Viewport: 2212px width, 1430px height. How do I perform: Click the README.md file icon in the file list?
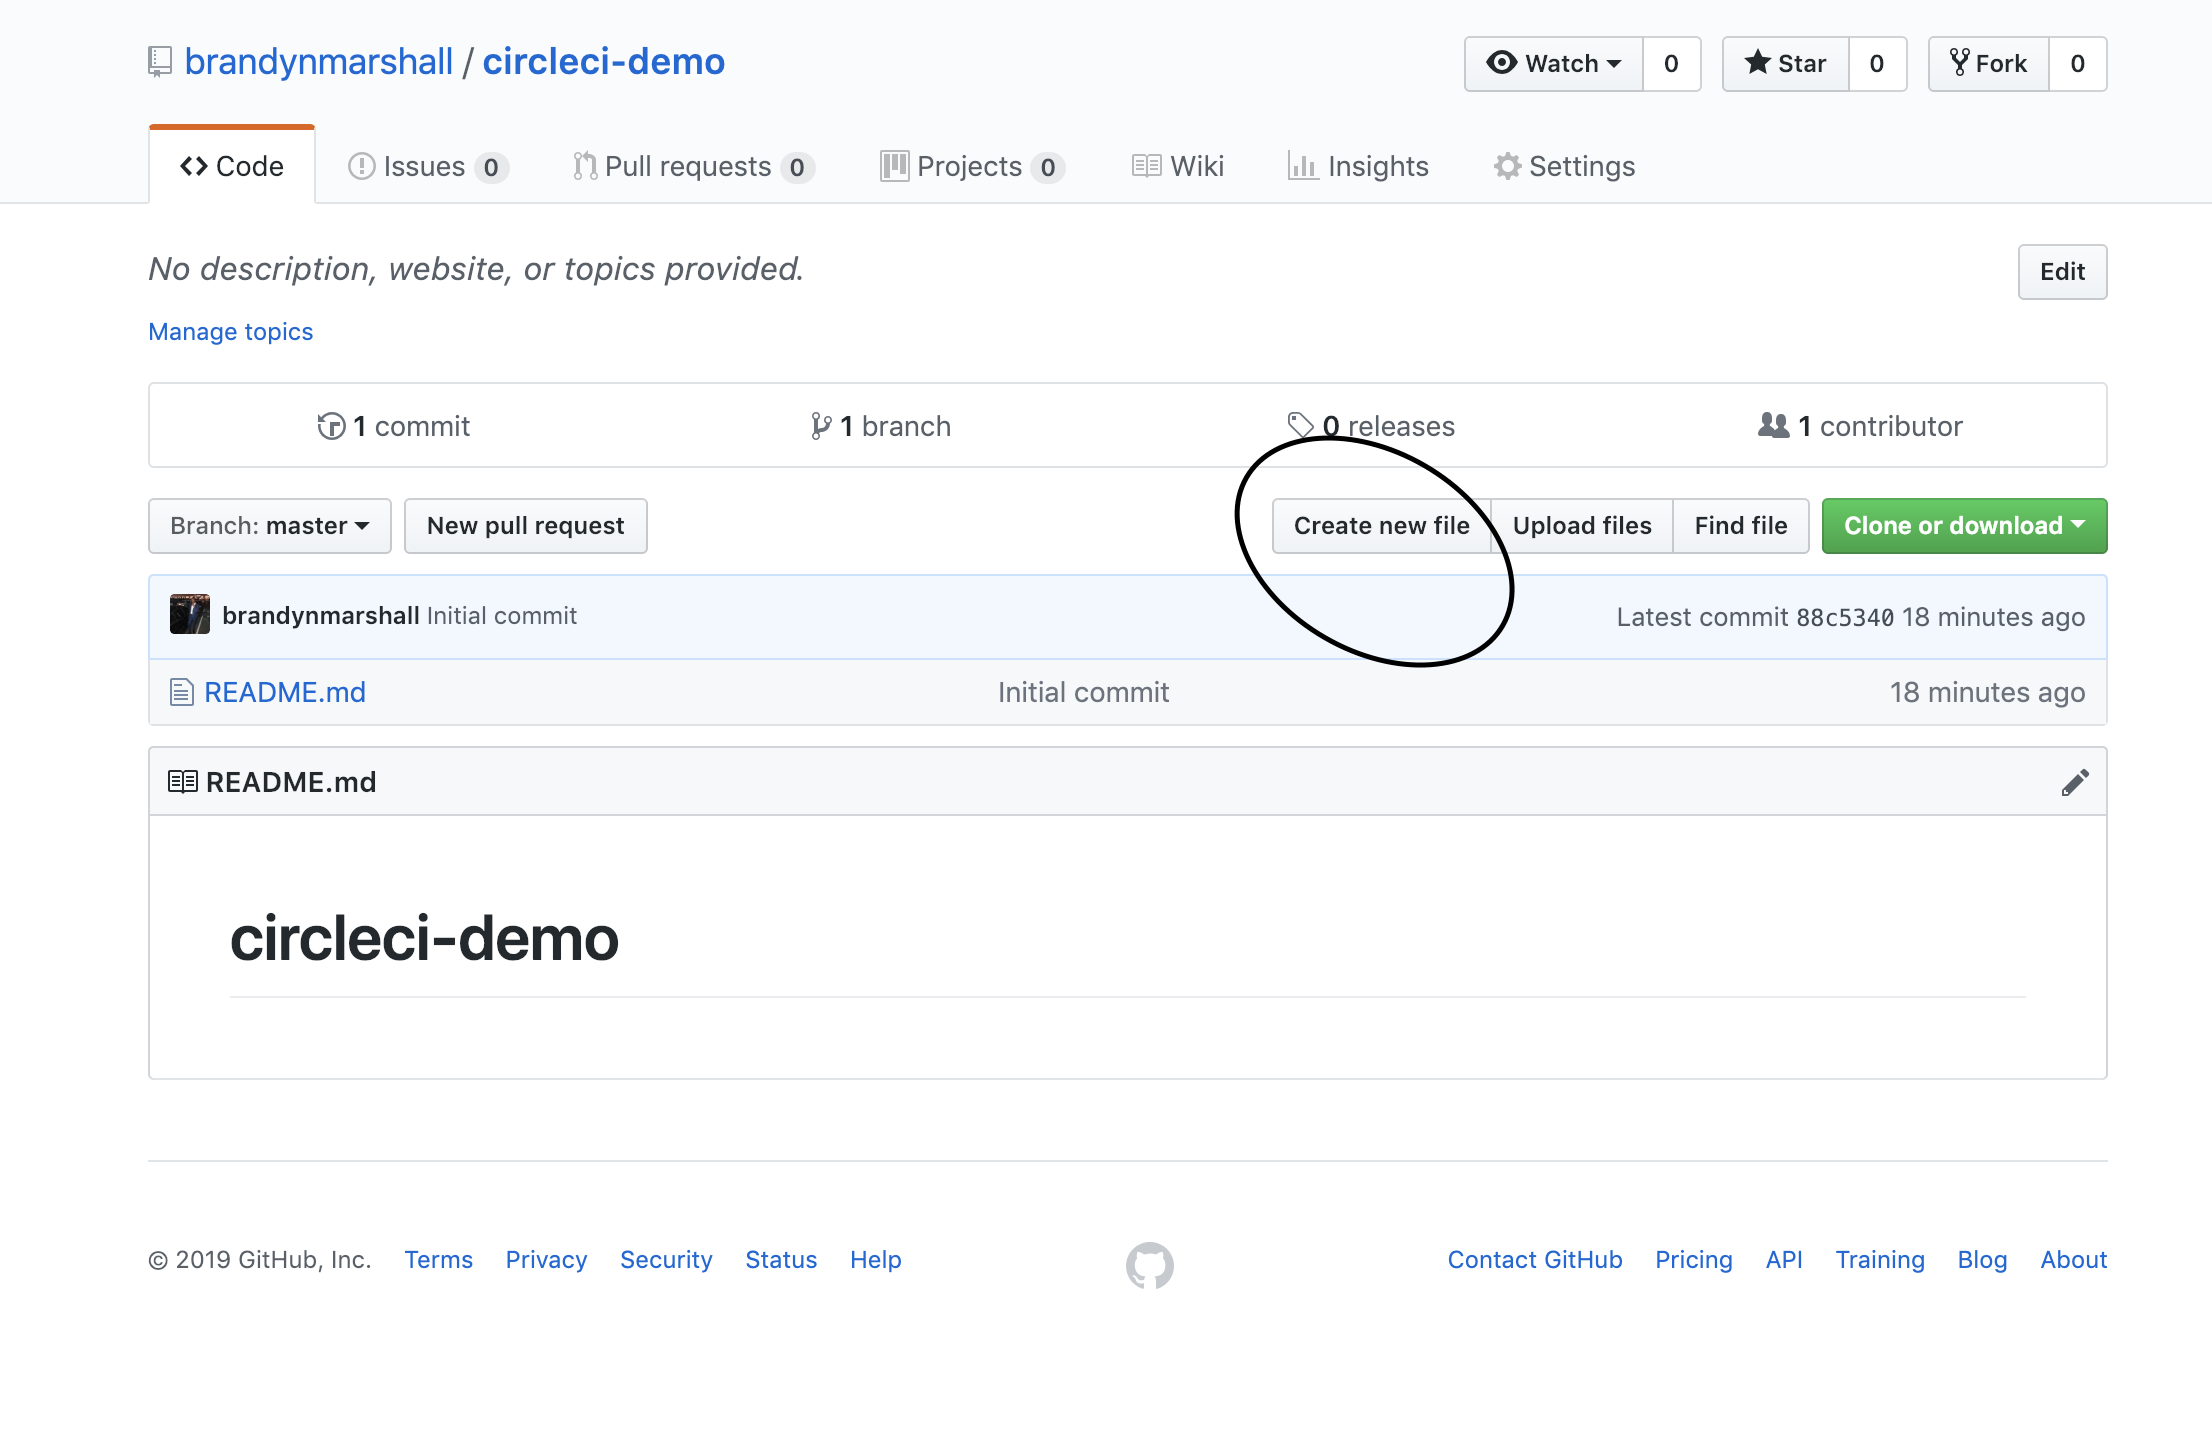pyautogui.click(x=181, y=692)
